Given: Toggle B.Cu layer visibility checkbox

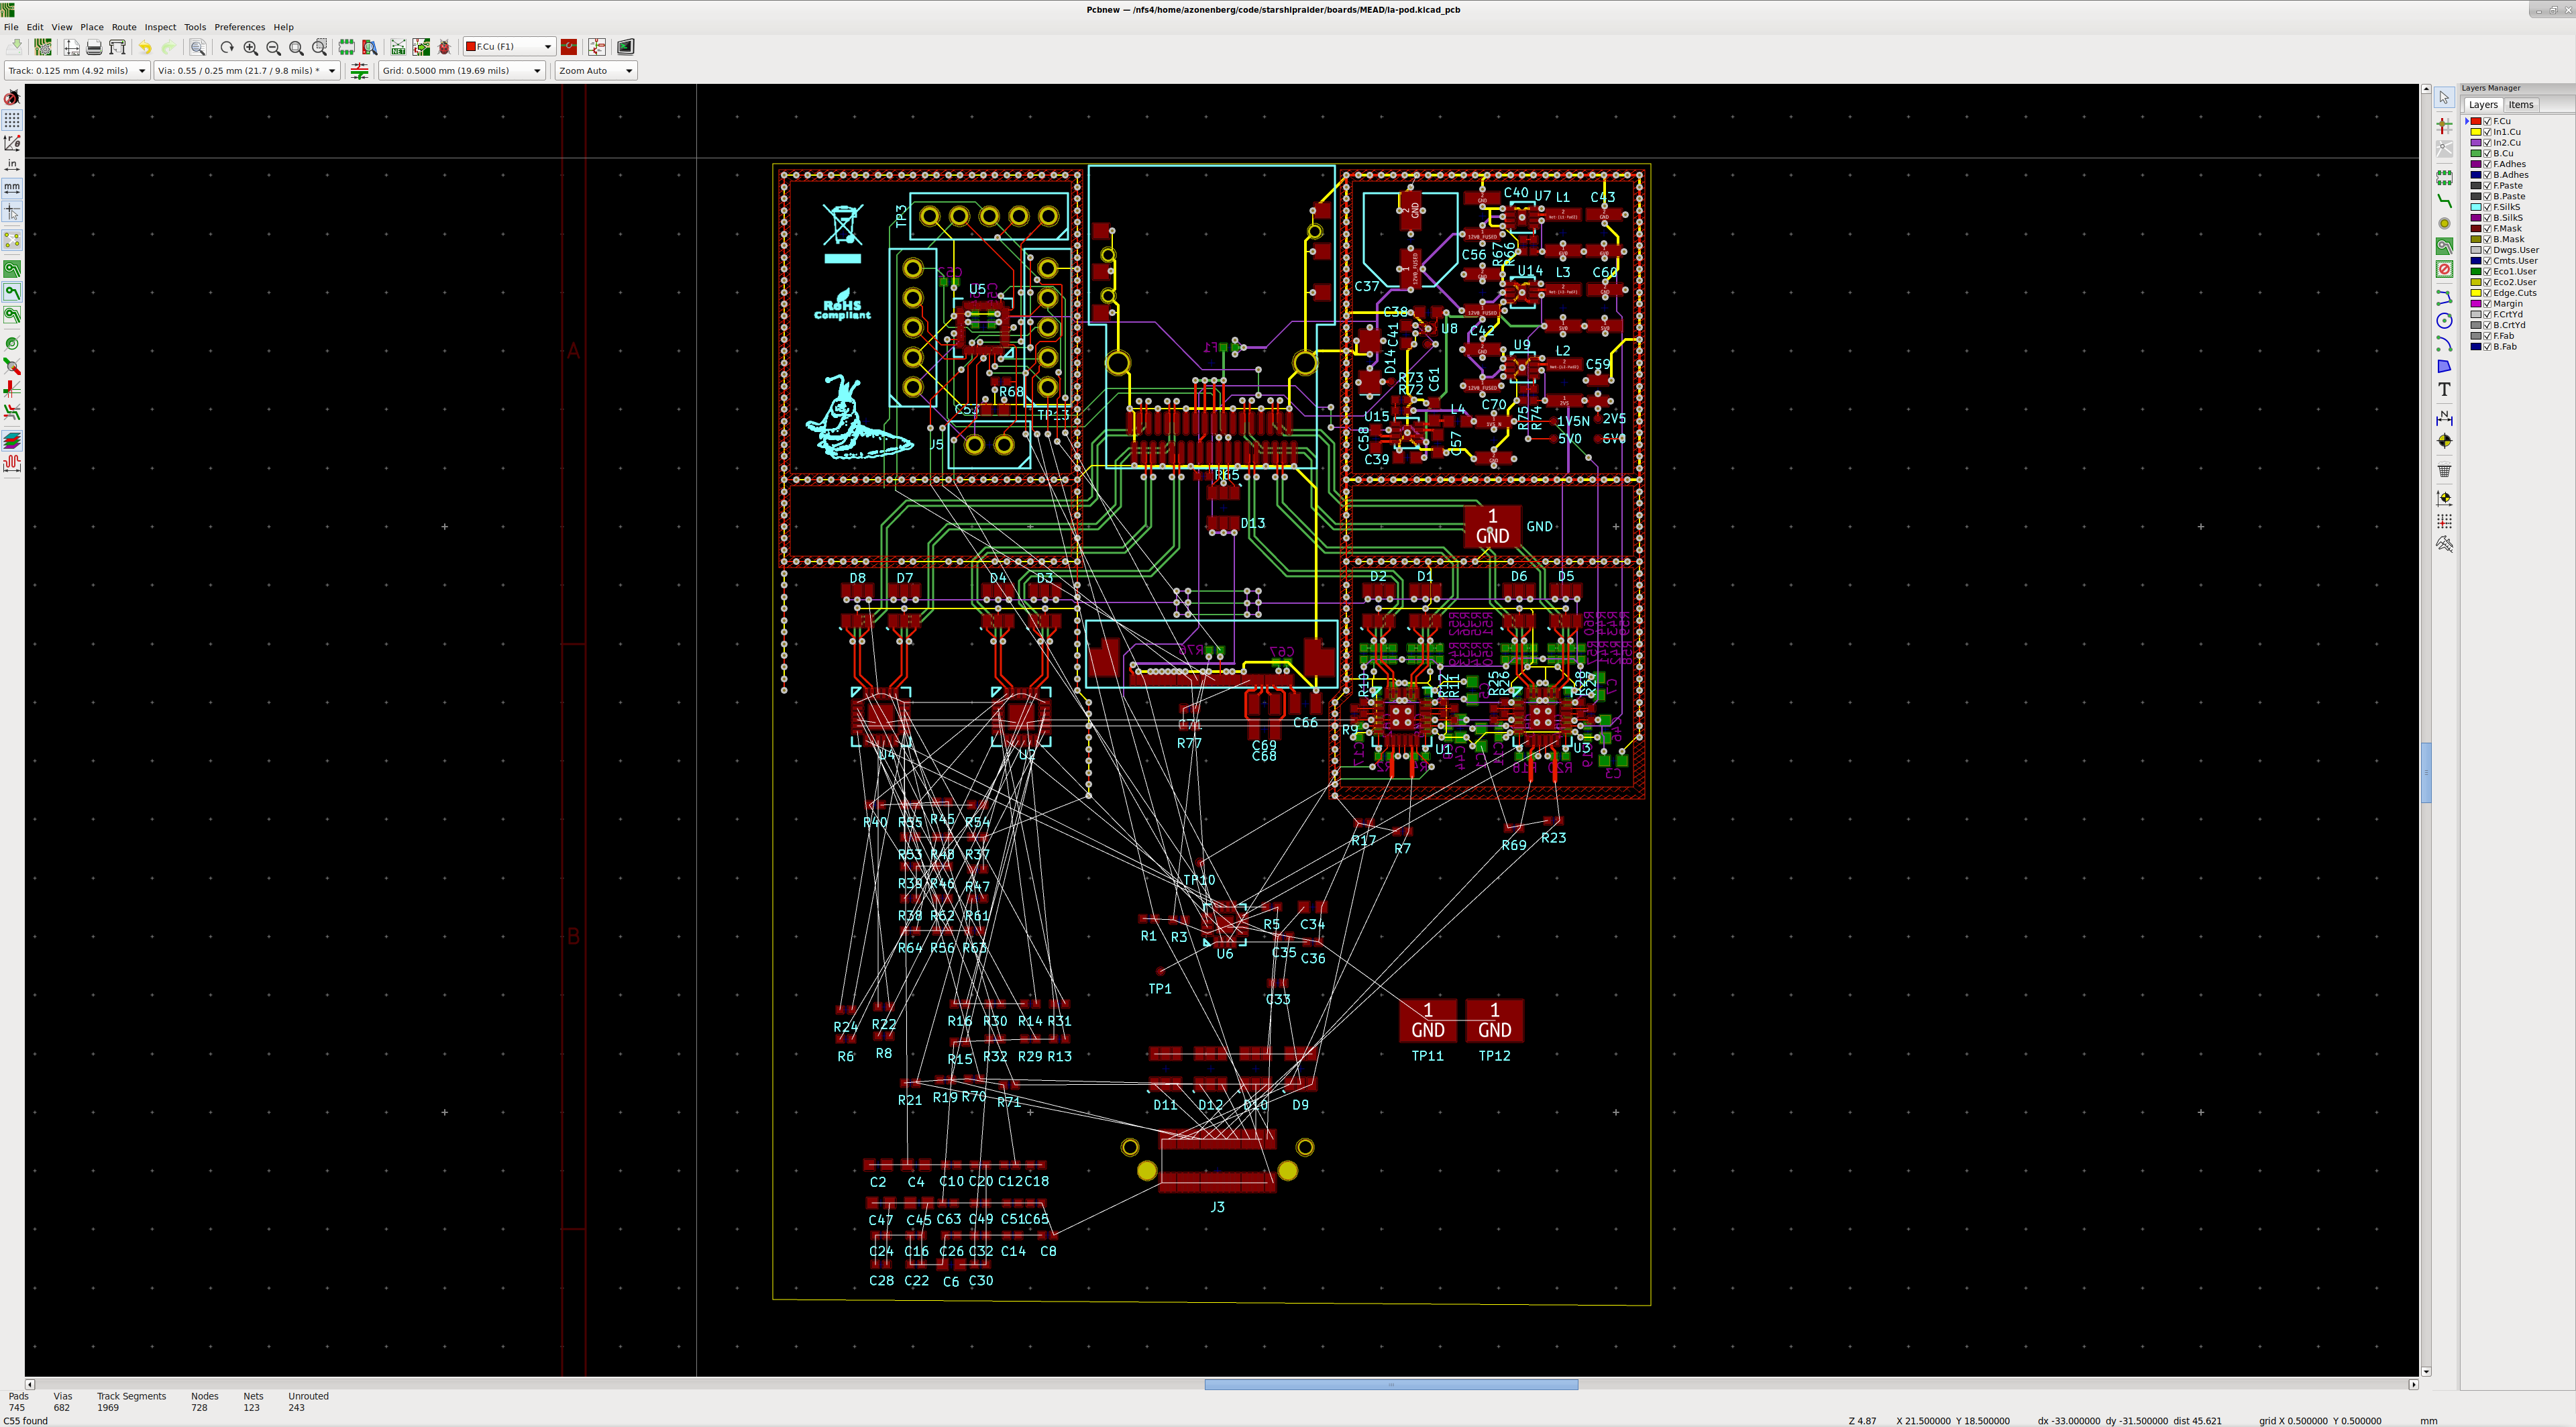Looking at the screenshot, I should (x=2487, y=153).
